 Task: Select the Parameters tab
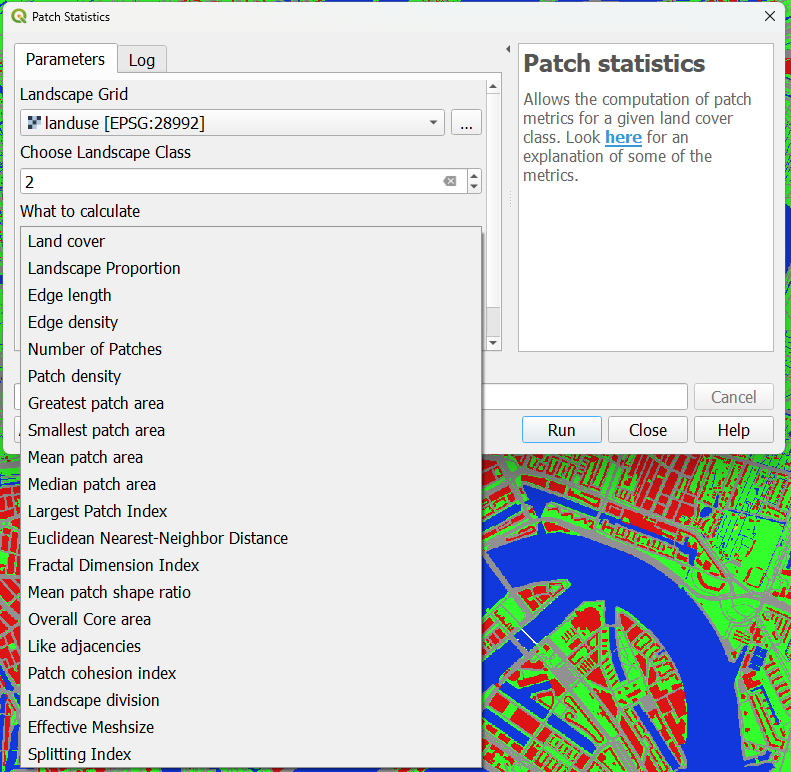coord(65,60)
